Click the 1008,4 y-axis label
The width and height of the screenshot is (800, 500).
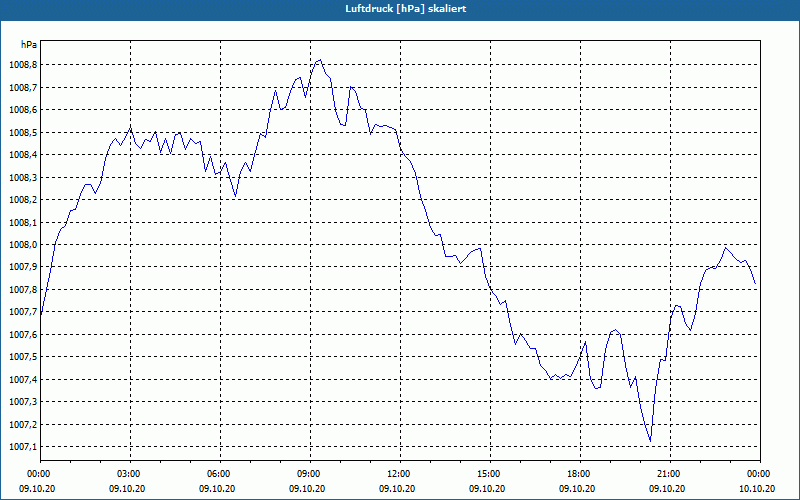(x=23, y=155)
